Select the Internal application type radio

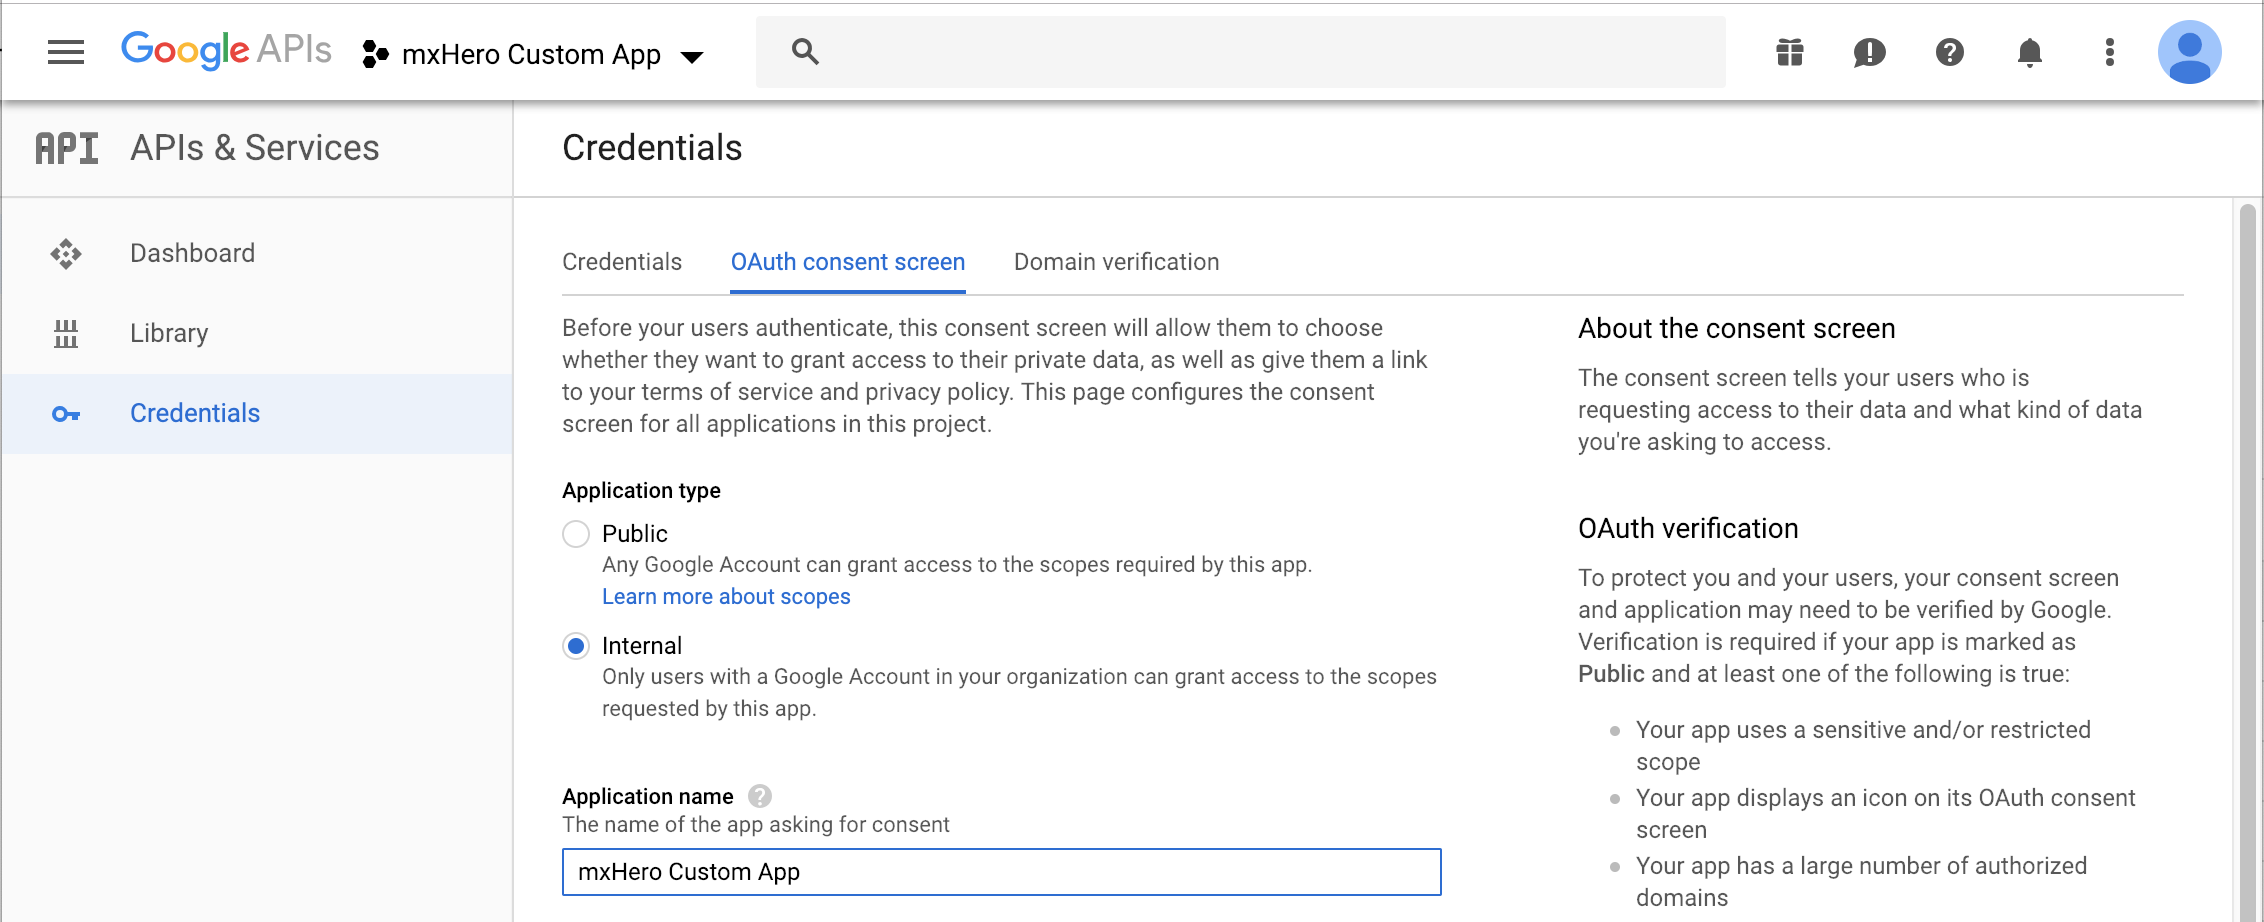[576, 646]
